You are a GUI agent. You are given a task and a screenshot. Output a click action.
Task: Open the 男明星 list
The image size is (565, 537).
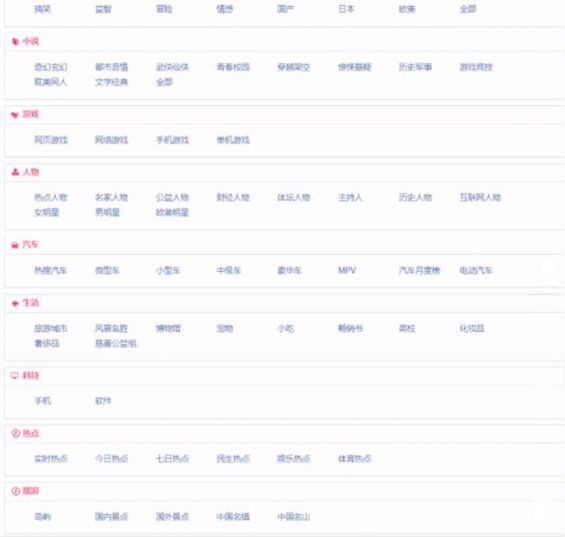click(107, 213)
